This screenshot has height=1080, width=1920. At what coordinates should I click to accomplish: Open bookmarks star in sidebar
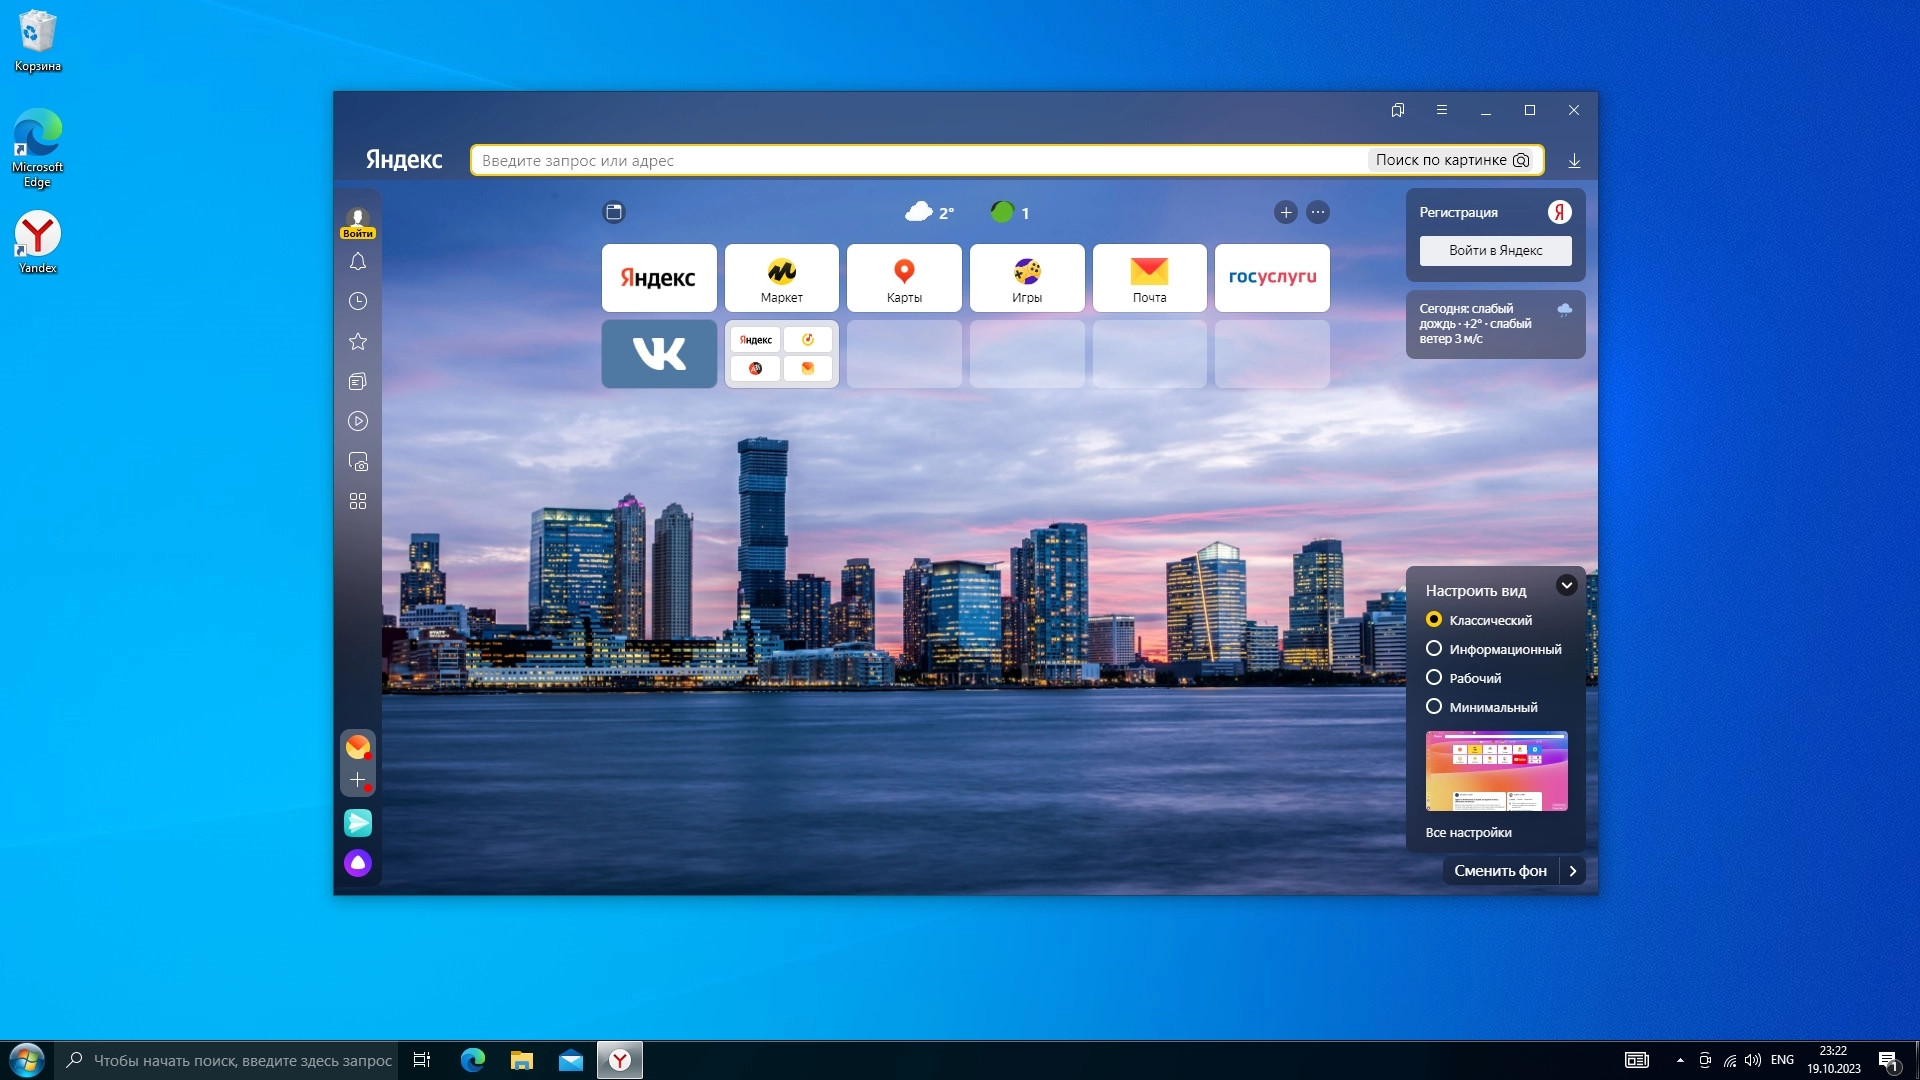pyautogui.click(x=358, y=342)
